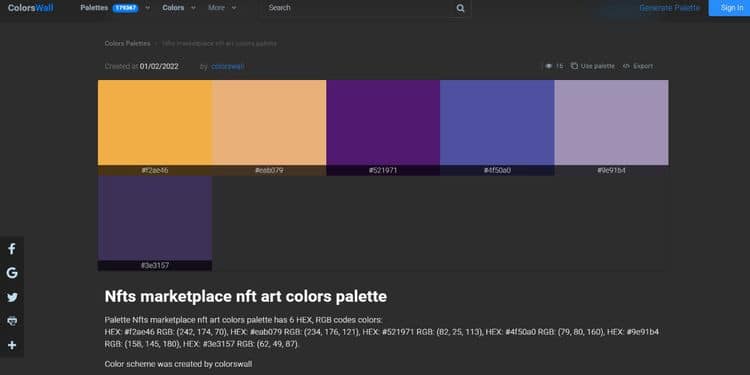Viewport: 750px width, 375px height.
Task: Open the Palettes menu
Action: 94,8
